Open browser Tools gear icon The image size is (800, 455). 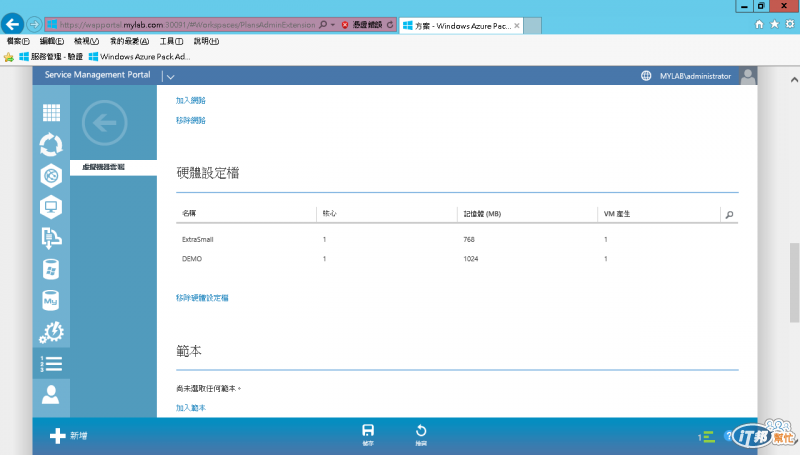(x=790, y=24)
